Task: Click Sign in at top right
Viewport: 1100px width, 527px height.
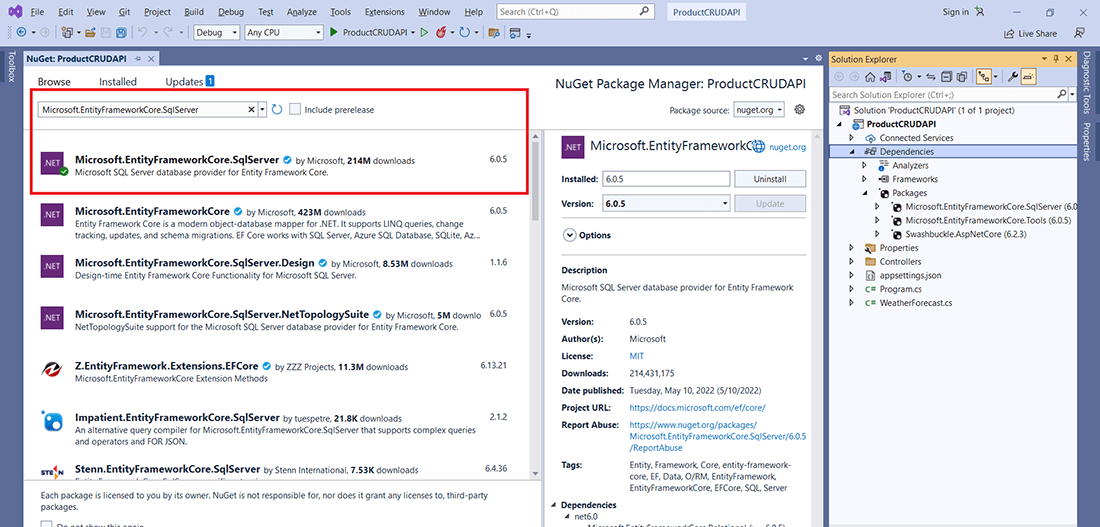Action: [955, 12]
